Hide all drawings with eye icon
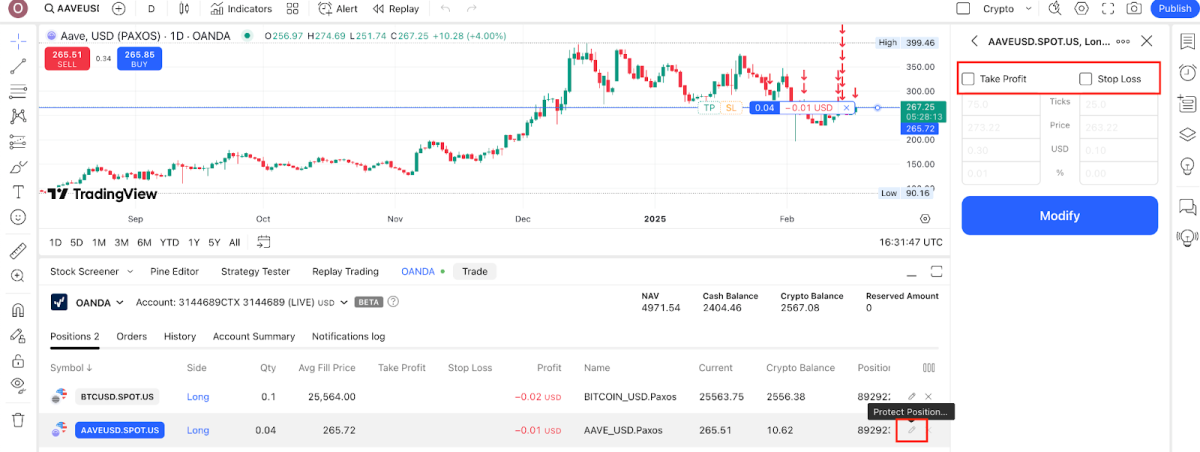Viewport: 1200px width, 452px height. click(x=18, y=385)
